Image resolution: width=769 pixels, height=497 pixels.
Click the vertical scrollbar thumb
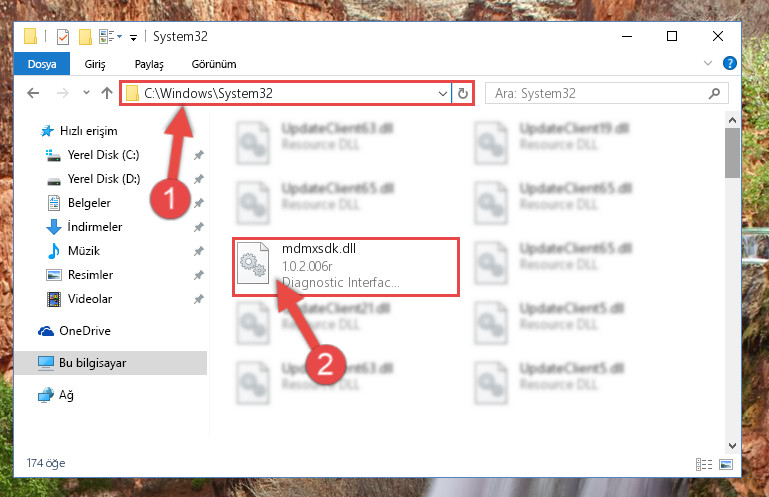(732, 153)
